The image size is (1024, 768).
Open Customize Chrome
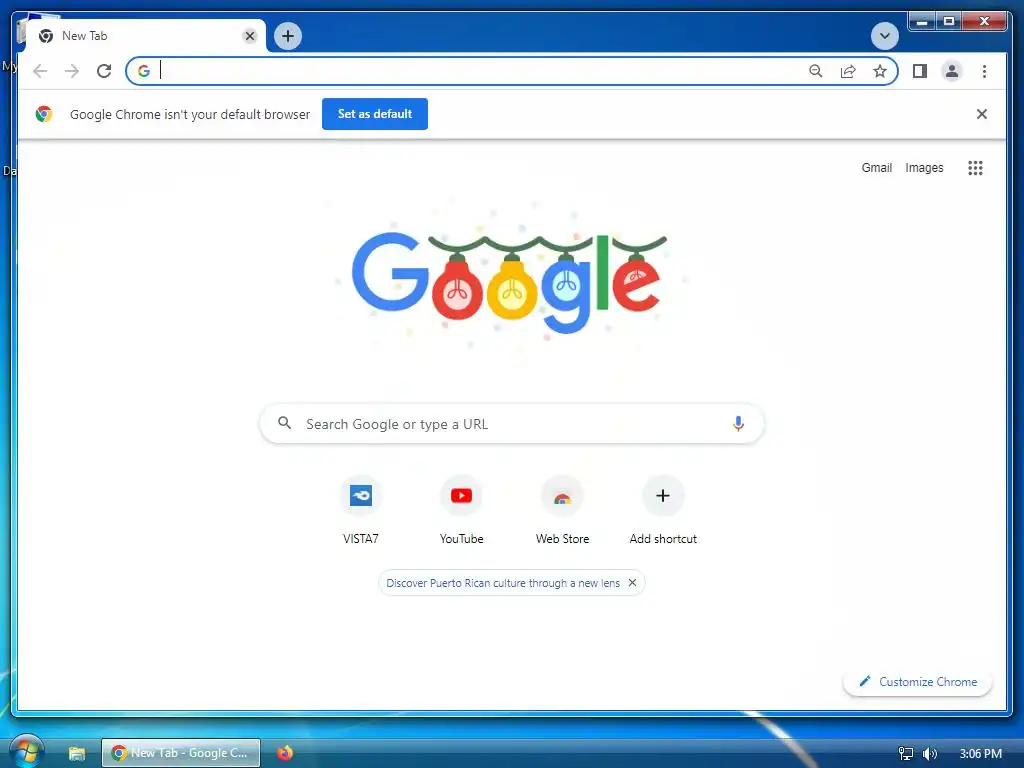click(918, 682)
